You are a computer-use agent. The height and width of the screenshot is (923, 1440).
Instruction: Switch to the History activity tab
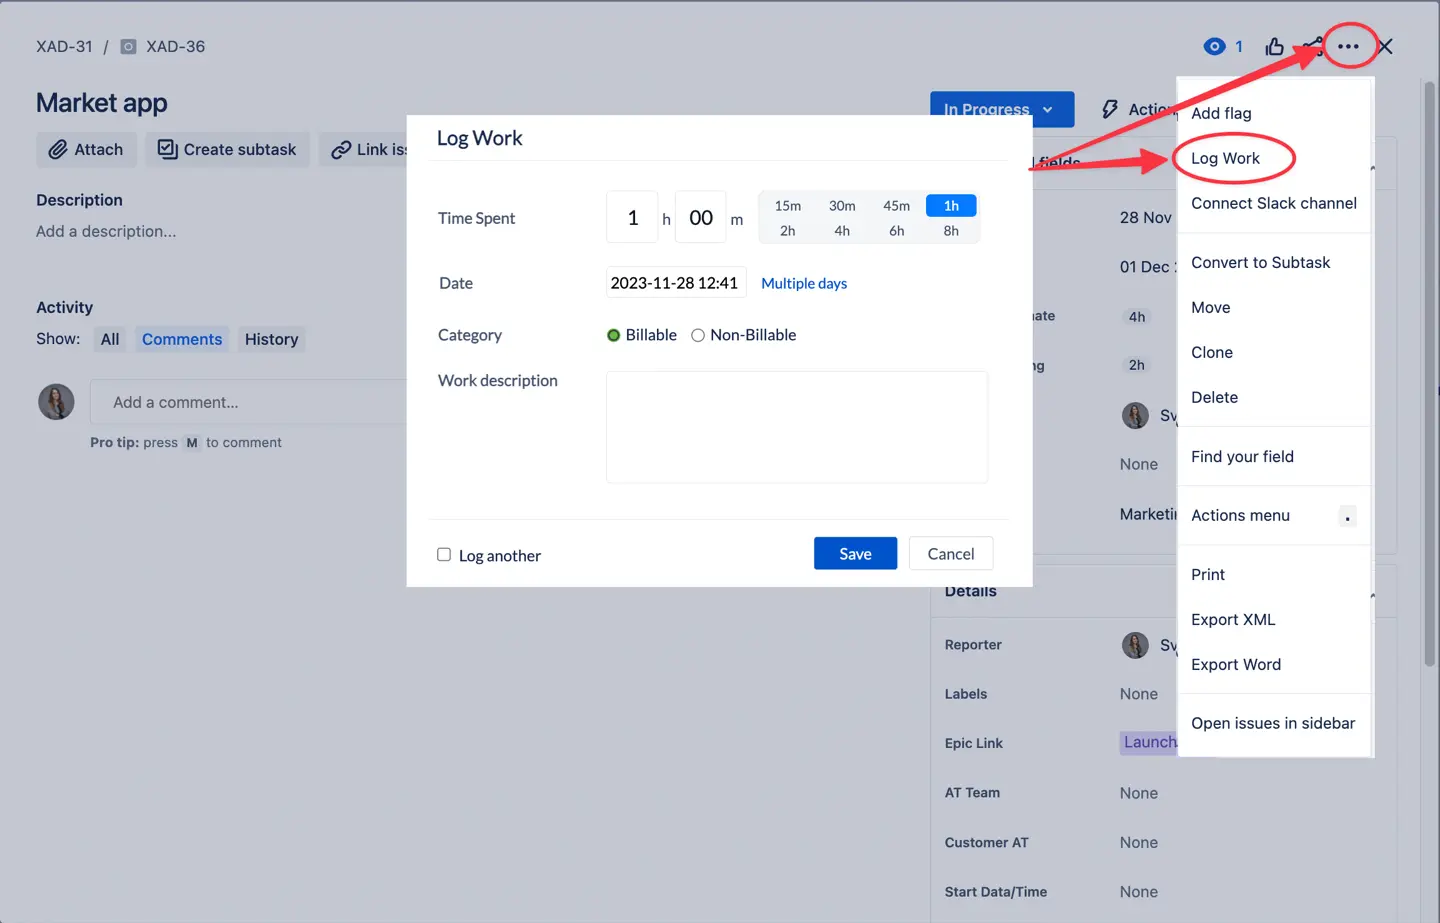click(271, 339)
